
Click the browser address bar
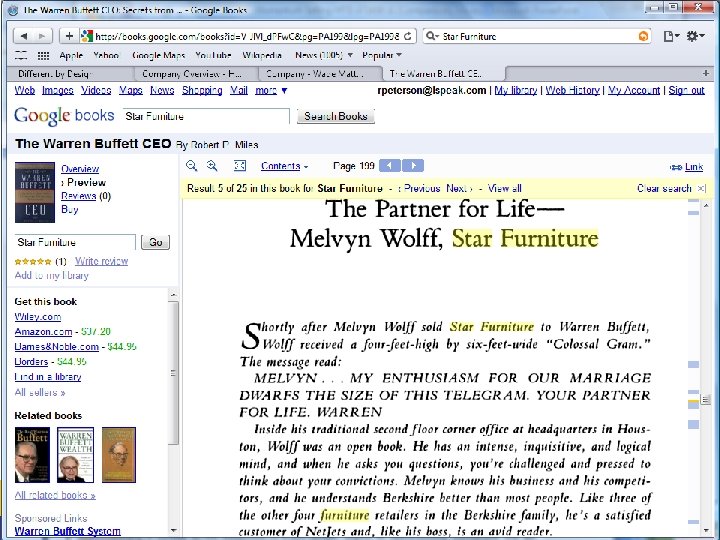(x=248, y=36)
